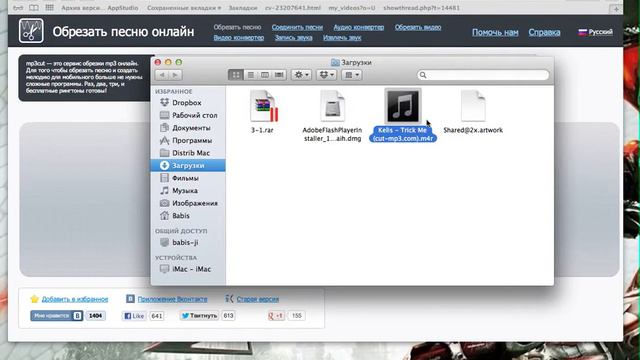Click the Google +1 button
This screenshot has width=640, height=360.
coord(276,316)
